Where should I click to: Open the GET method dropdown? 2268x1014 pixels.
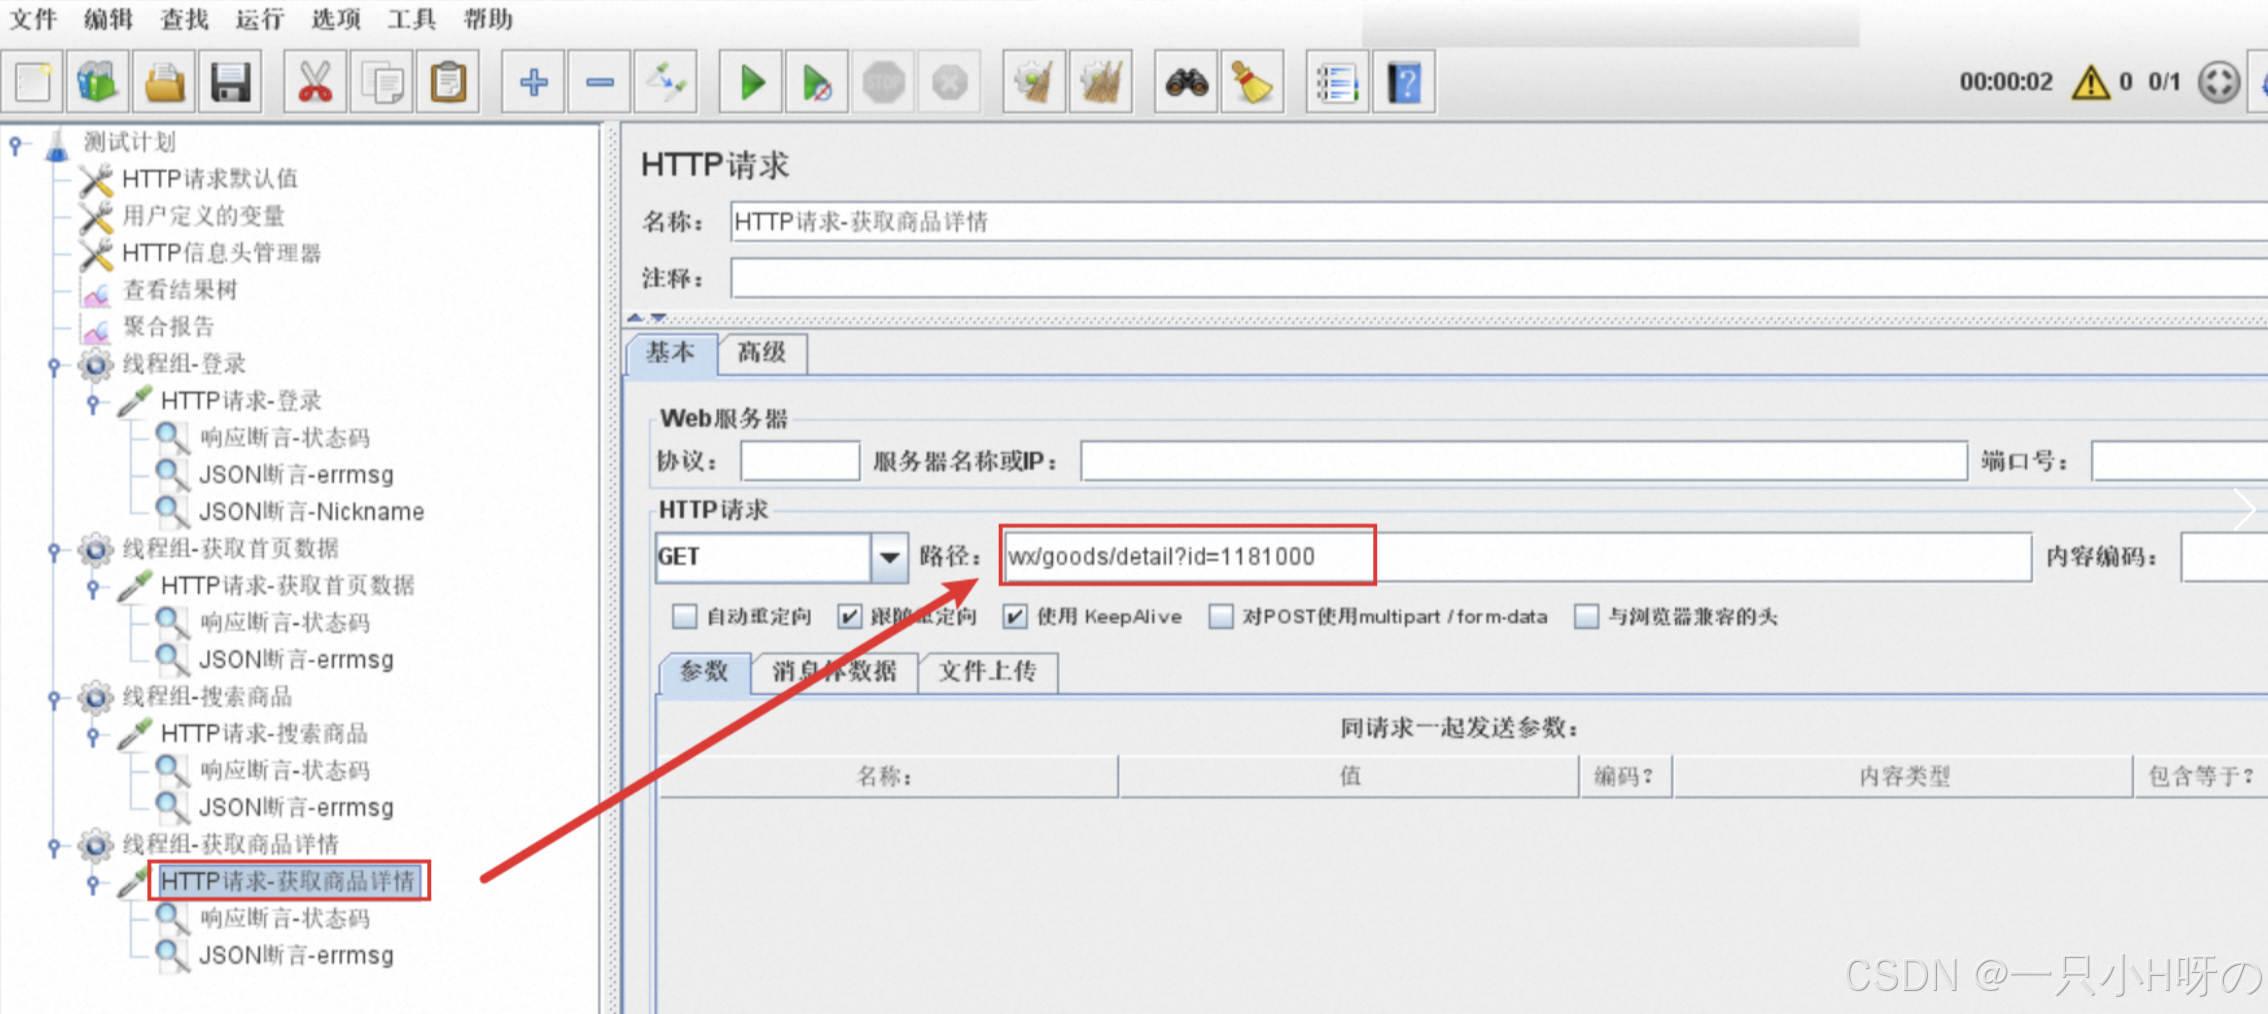[889, 557]
